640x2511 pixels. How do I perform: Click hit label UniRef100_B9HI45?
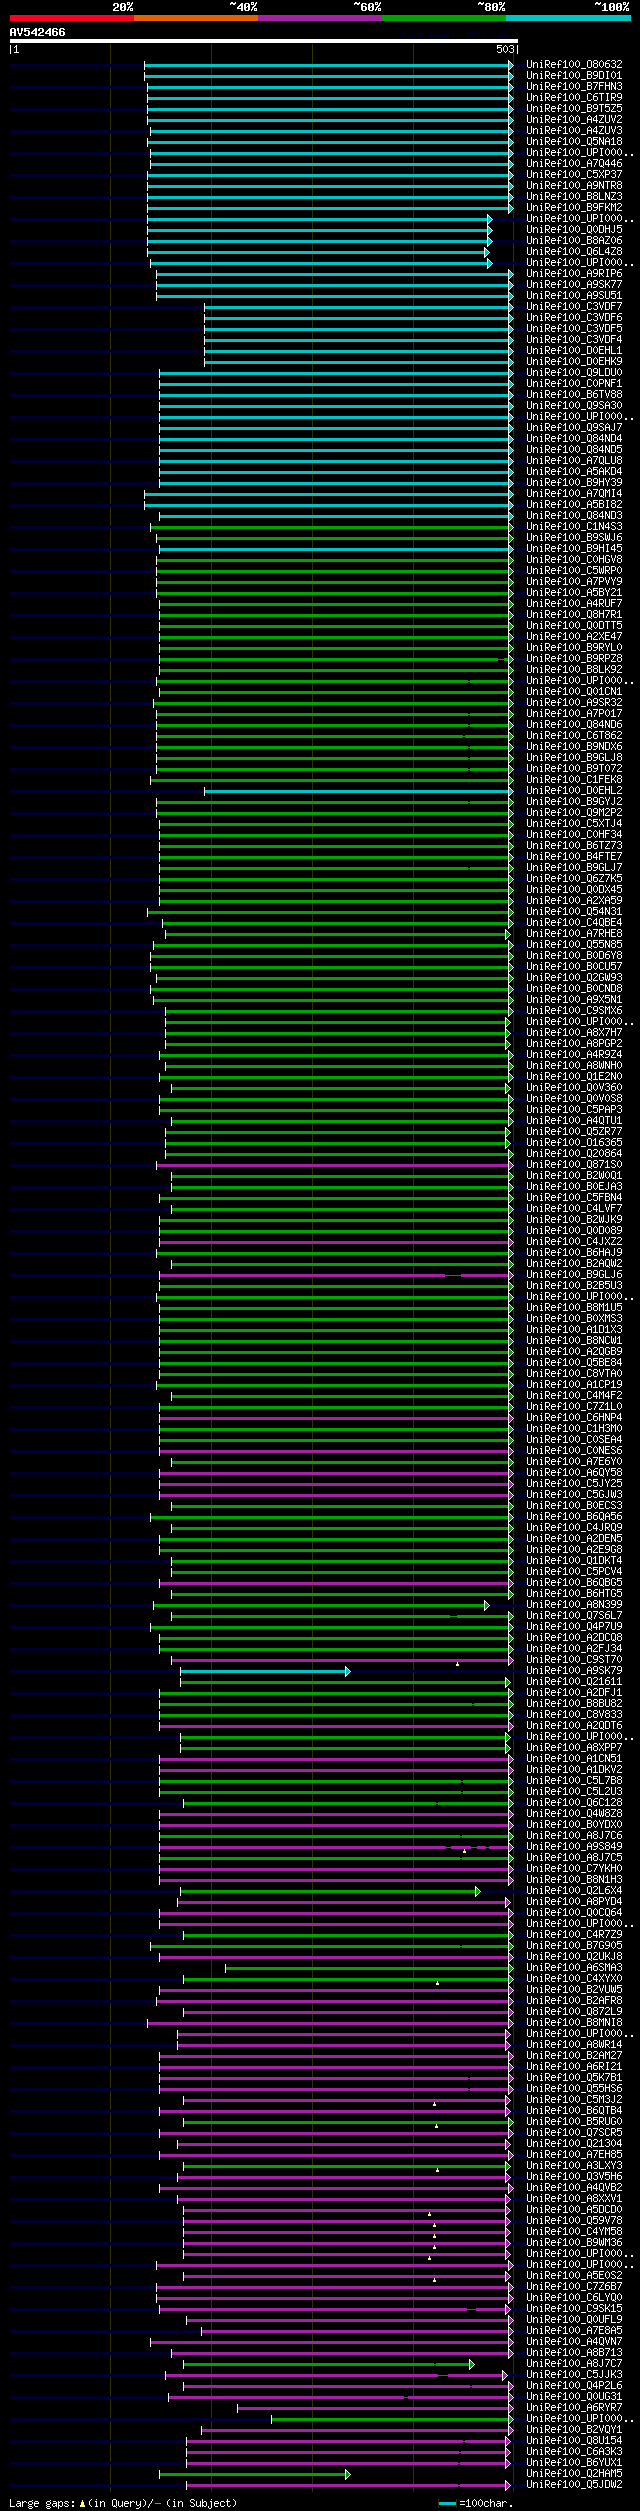pos(574,549)
